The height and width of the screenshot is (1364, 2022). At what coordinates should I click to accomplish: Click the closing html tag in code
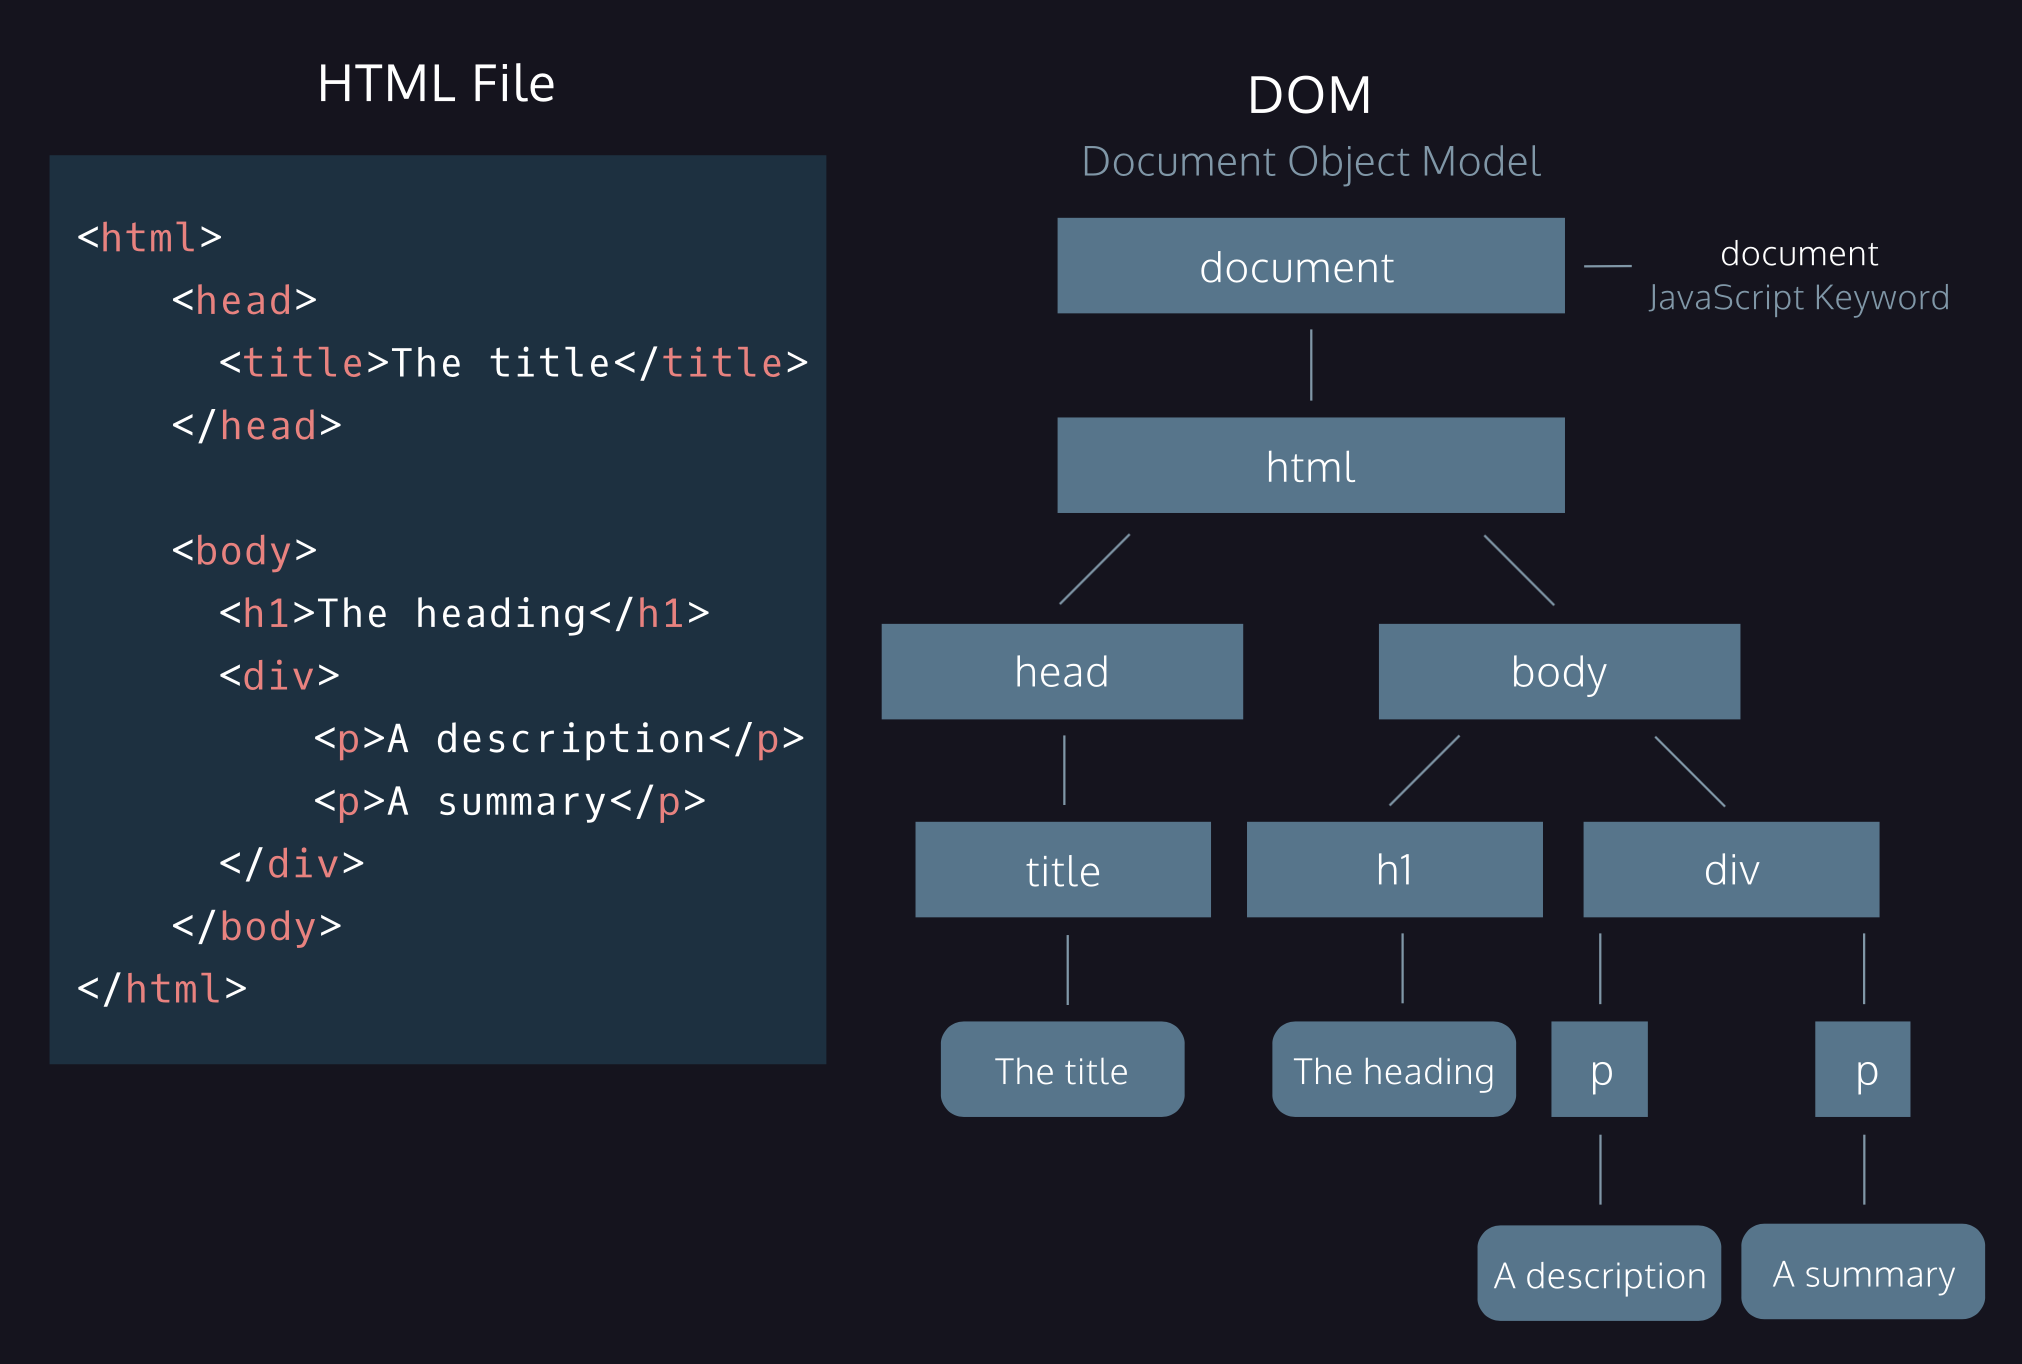162,989
